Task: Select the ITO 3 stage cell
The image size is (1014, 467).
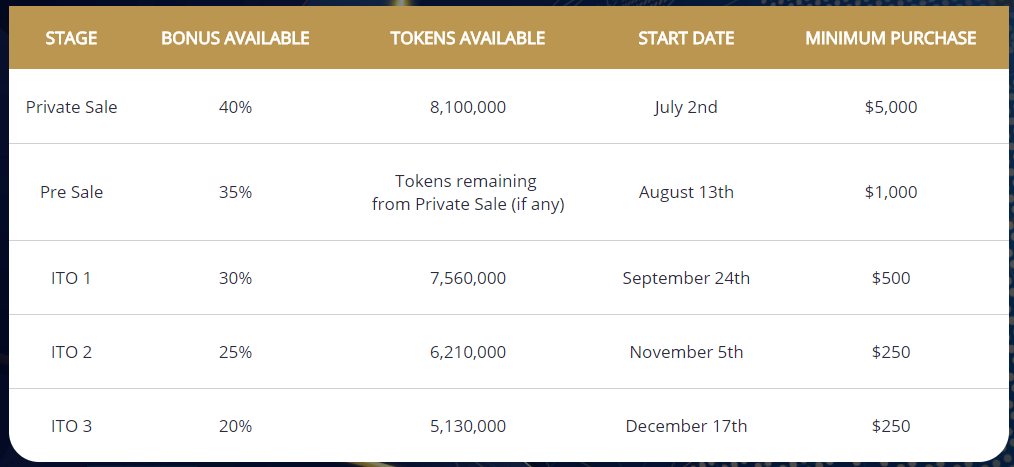Action: tap(71, 426)
